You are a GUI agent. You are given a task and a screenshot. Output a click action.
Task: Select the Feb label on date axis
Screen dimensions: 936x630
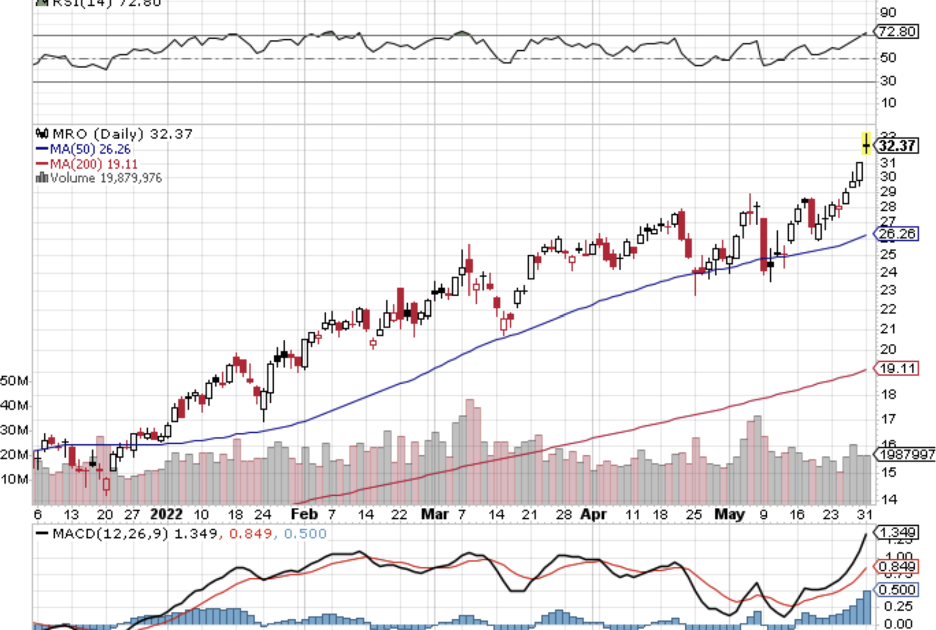pyautogui.click(x=303, y=513)
